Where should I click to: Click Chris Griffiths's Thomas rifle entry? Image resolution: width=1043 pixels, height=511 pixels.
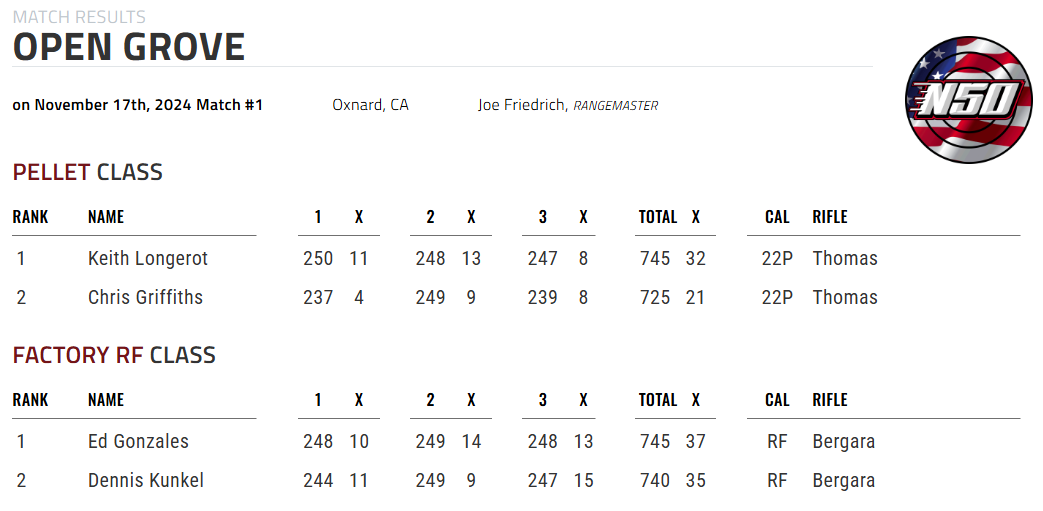coord(845,297)
